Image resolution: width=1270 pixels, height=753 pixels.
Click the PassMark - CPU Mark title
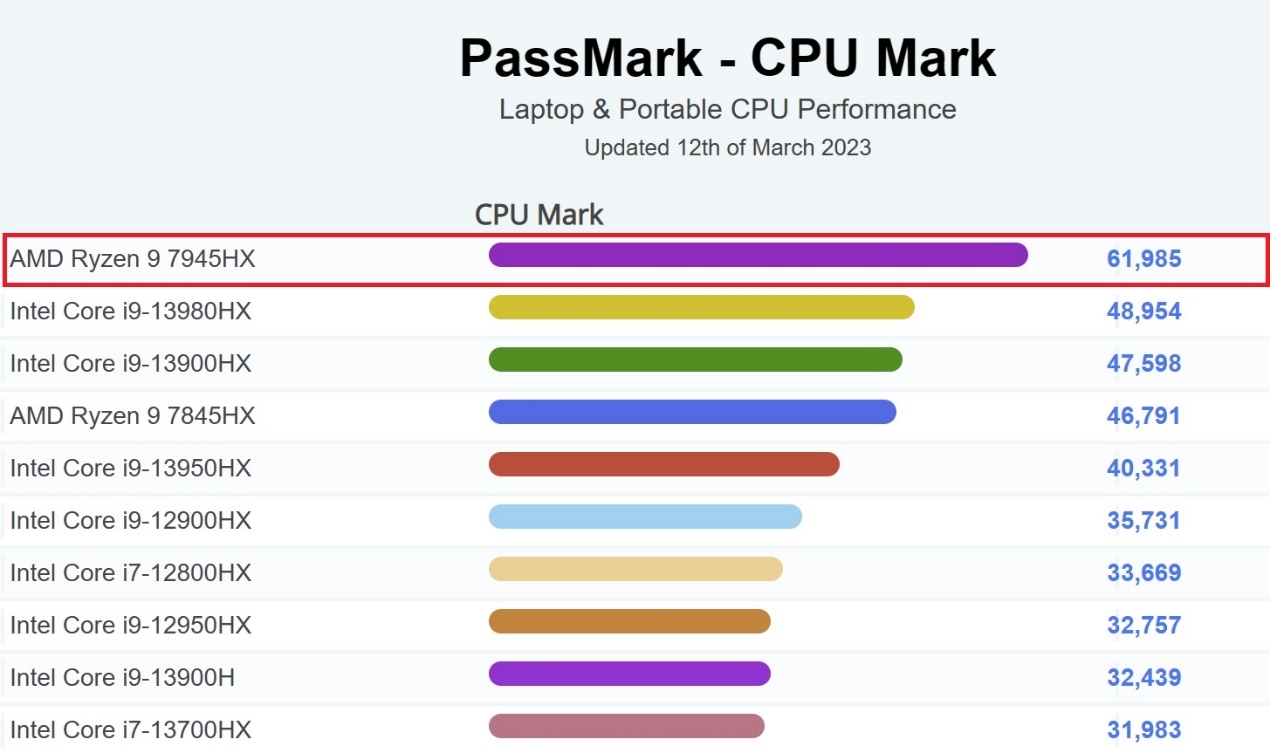[727, 58]
